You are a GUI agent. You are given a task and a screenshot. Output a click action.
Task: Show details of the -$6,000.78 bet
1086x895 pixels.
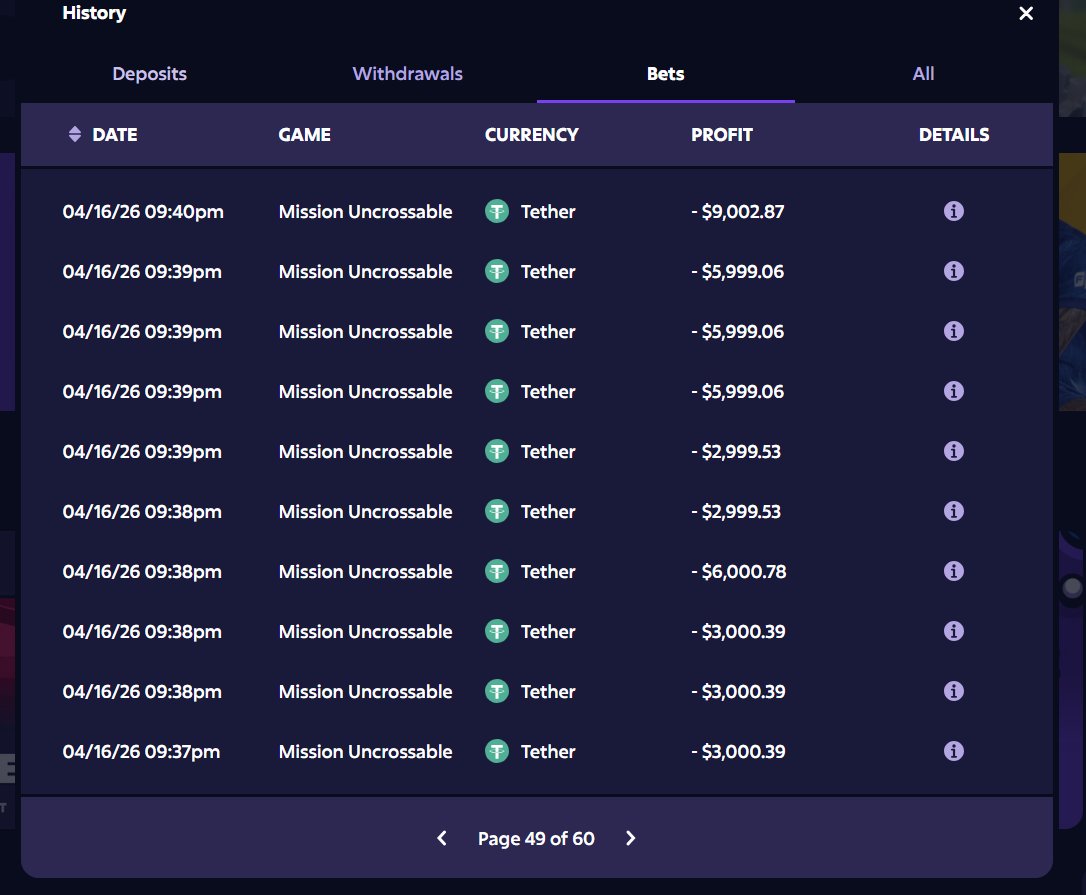[954, 571]
